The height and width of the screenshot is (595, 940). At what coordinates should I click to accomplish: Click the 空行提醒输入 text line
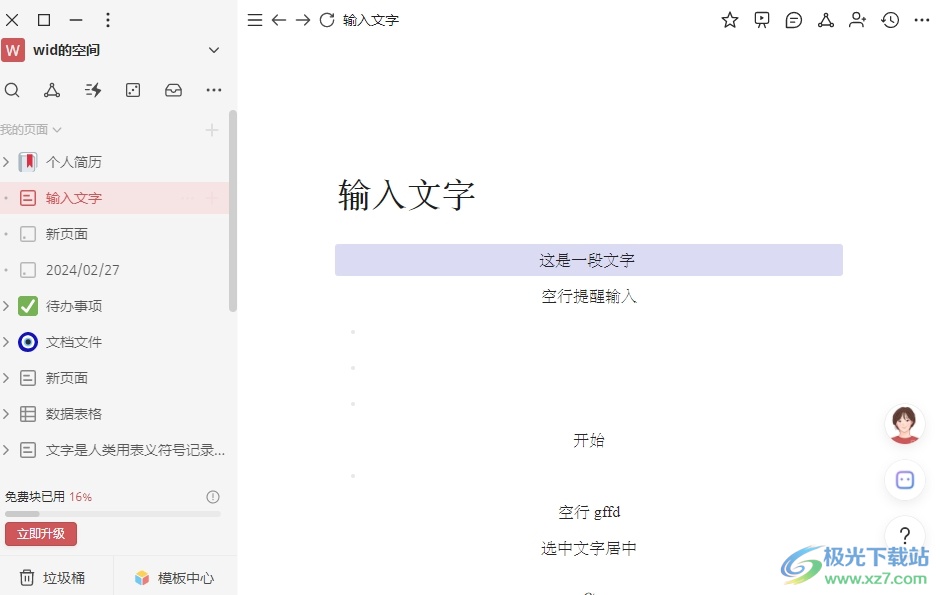pyautogui.click(x=589, y=296)
